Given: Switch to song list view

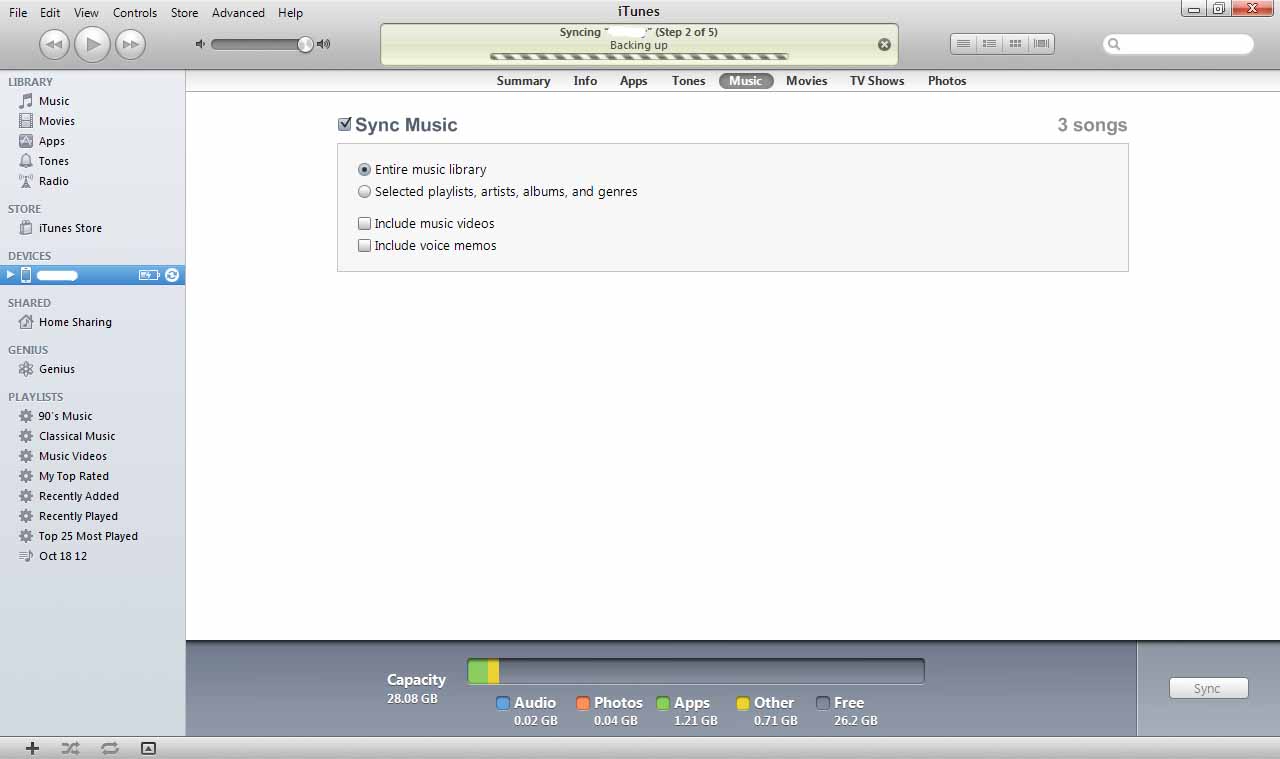Looking at the screenshot, I should pyautogui.click(x=963, y=44).
